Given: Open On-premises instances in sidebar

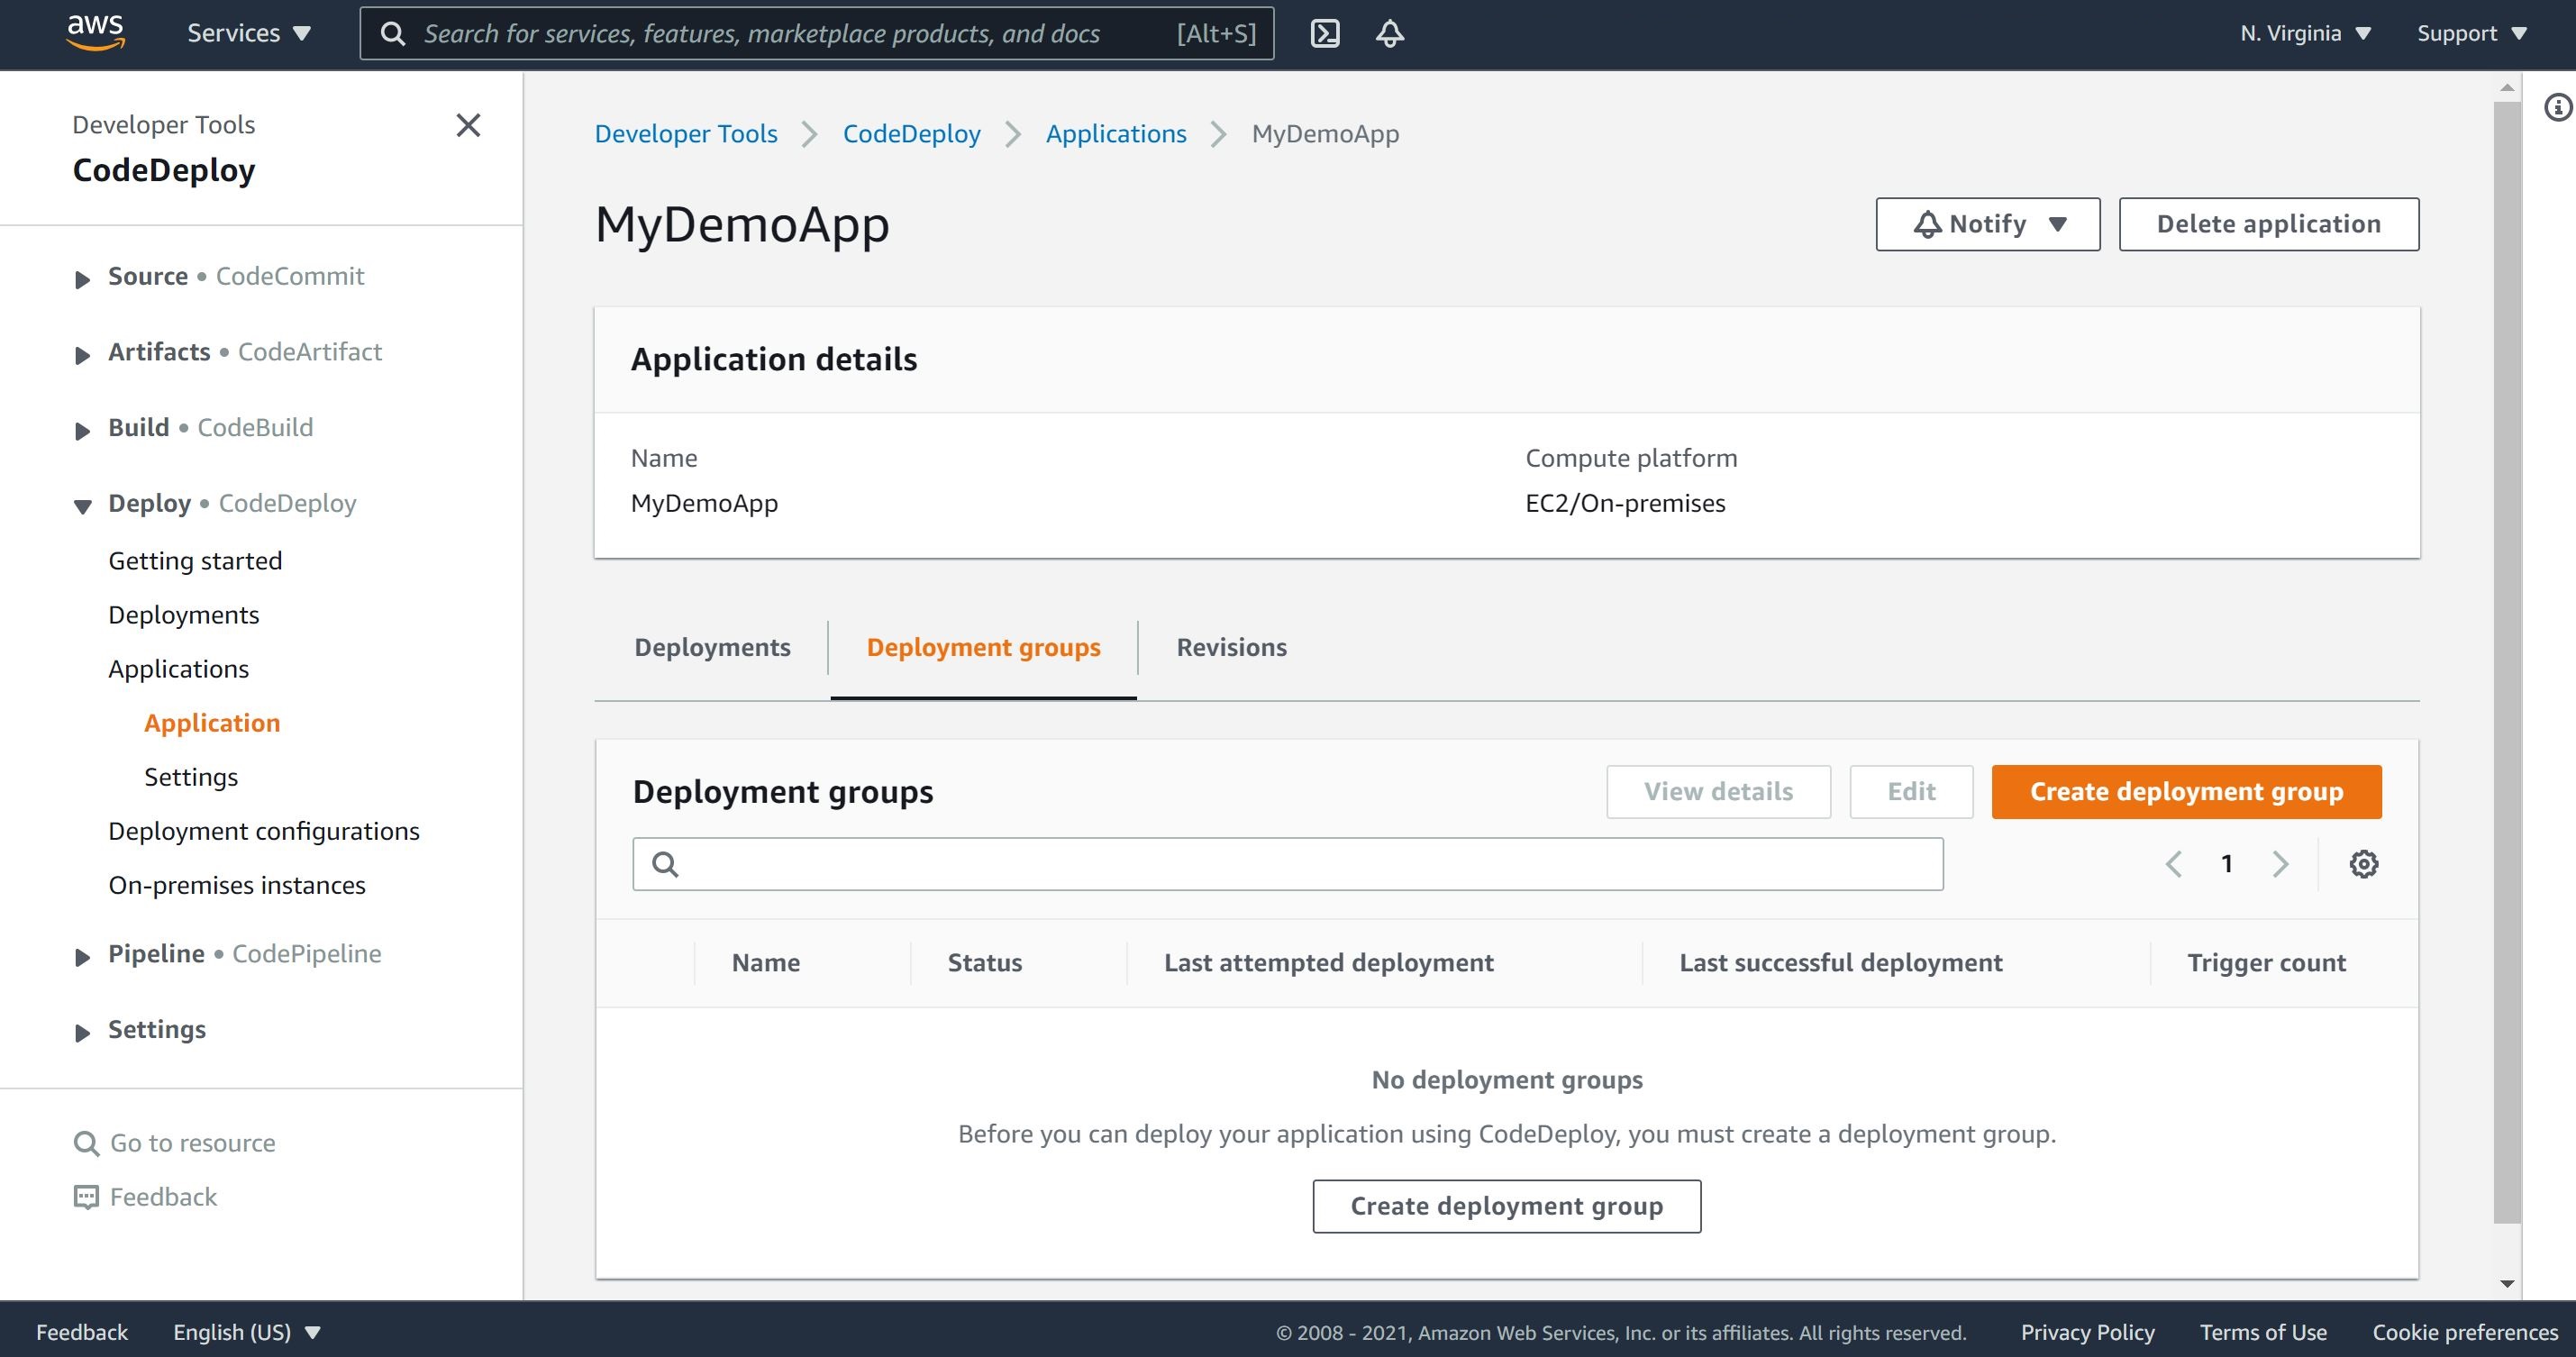Looking at the screenshot, I should coord(237,885).
